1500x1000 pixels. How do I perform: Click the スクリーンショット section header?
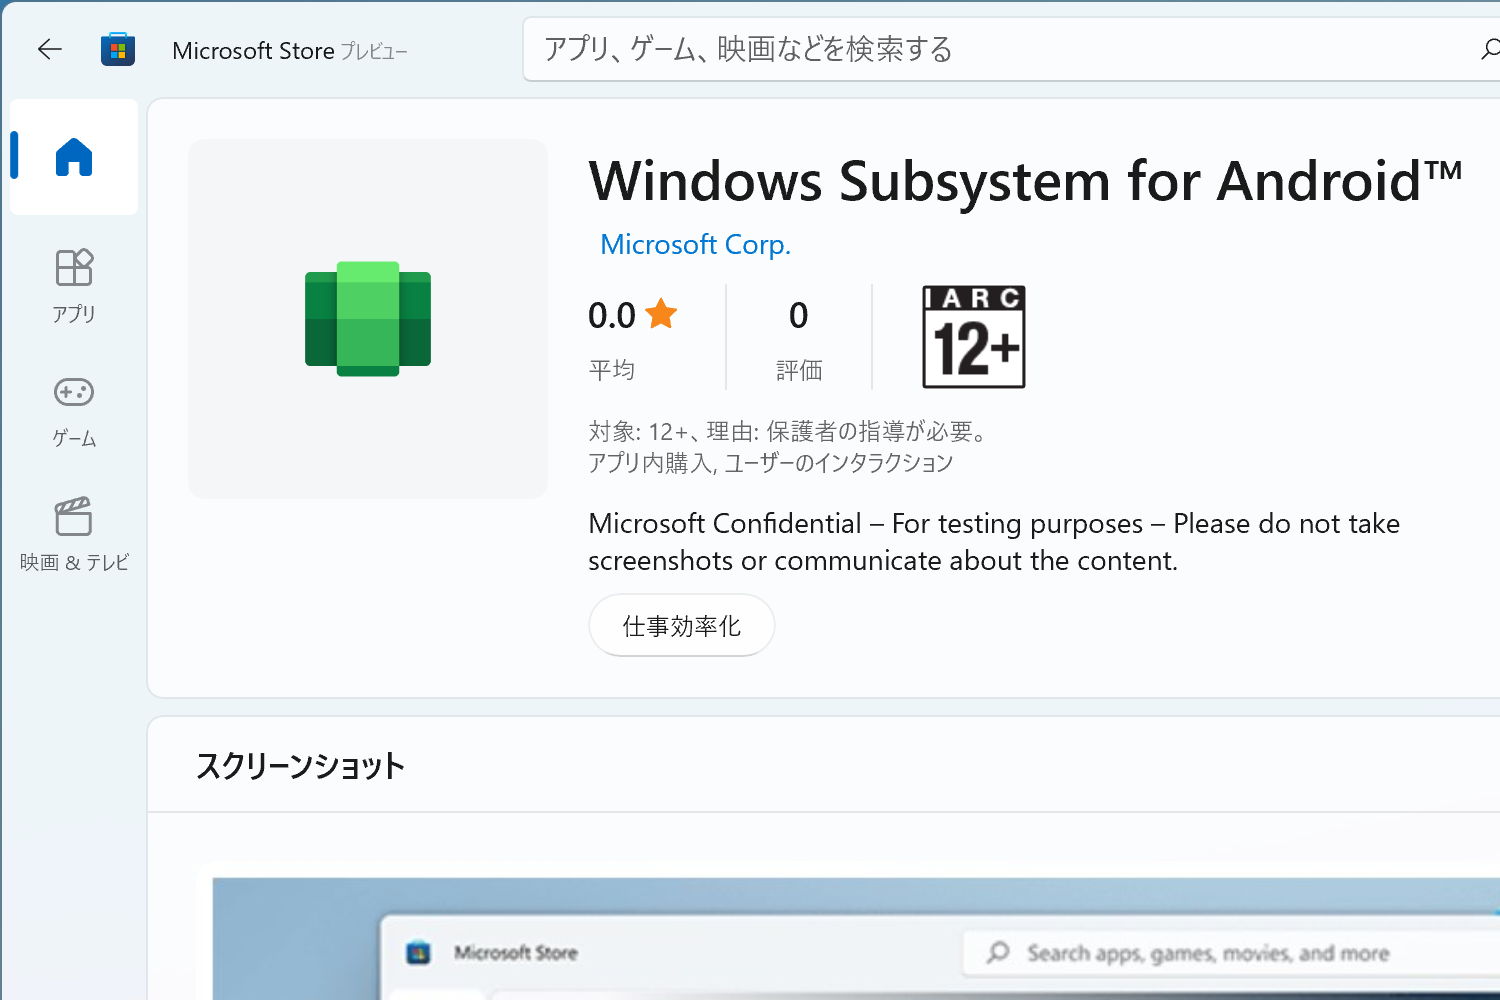click(301, 765)
